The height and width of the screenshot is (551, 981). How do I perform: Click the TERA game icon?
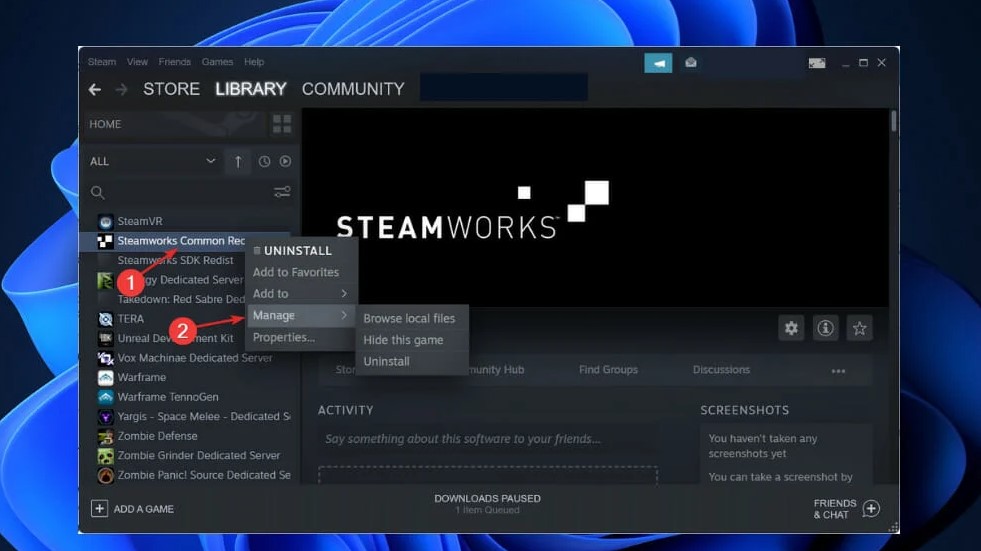pos(105,319)
